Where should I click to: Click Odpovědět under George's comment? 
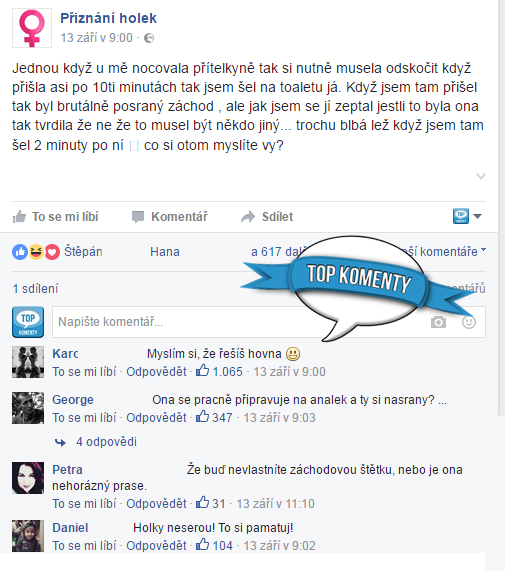point(156,417)
